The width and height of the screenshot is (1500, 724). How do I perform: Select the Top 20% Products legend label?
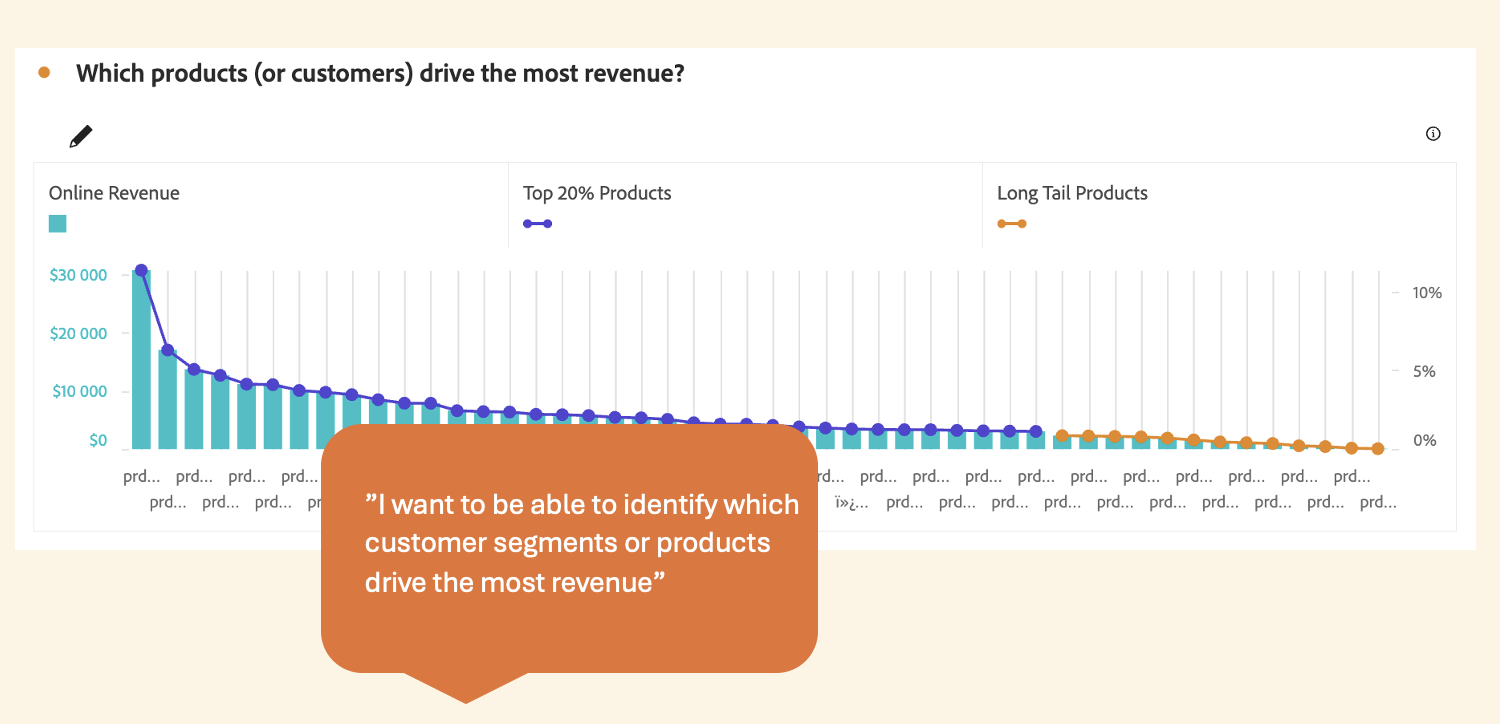pos(597,193)
